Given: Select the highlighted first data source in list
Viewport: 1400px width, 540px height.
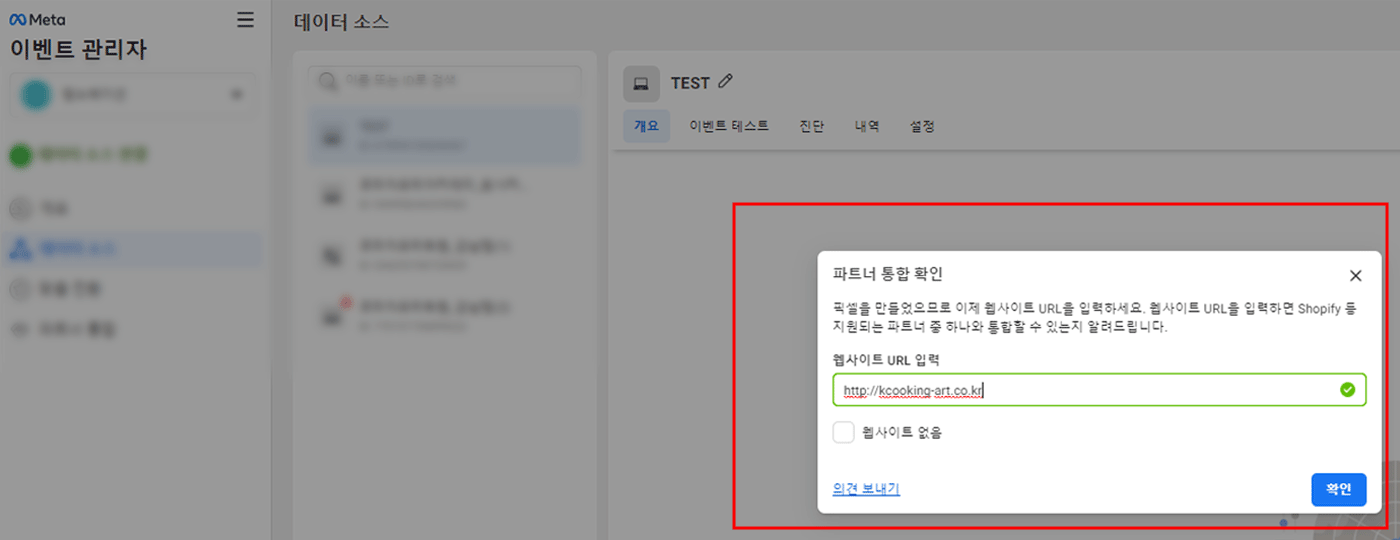Looking at the screenshot, I should [444, 136].
